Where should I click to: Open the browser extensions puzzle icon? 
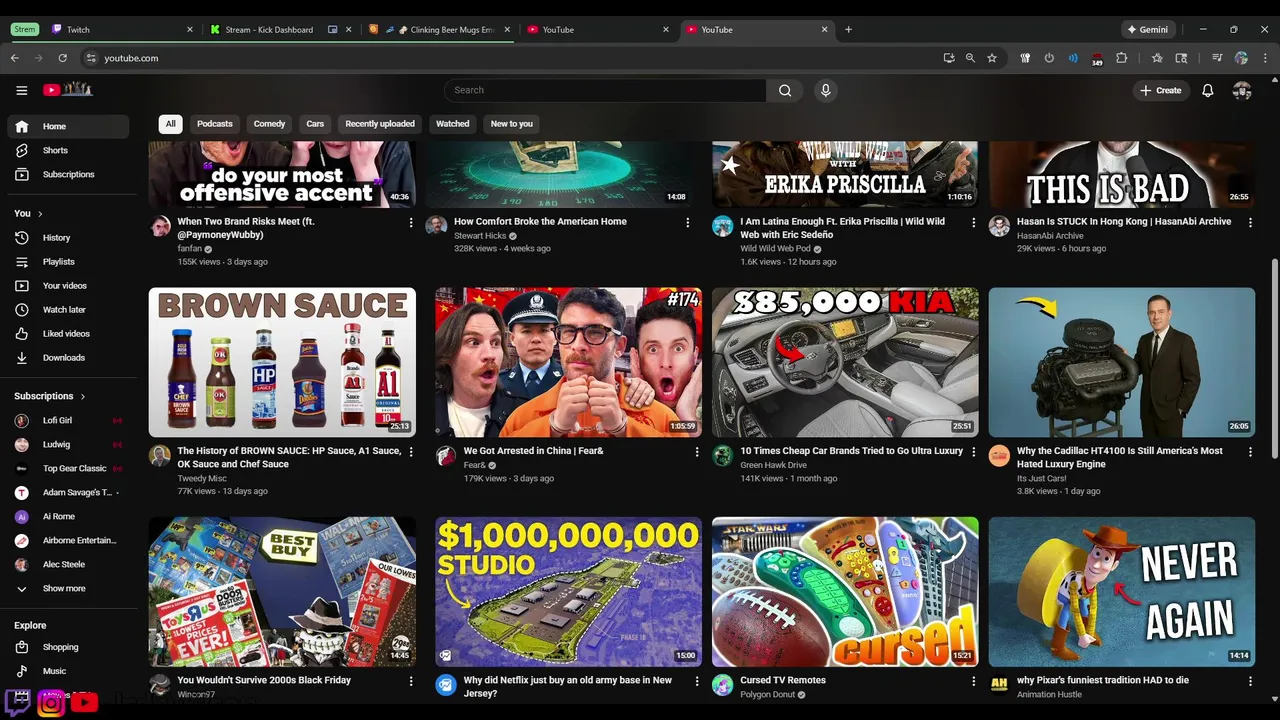[1121, 58]
